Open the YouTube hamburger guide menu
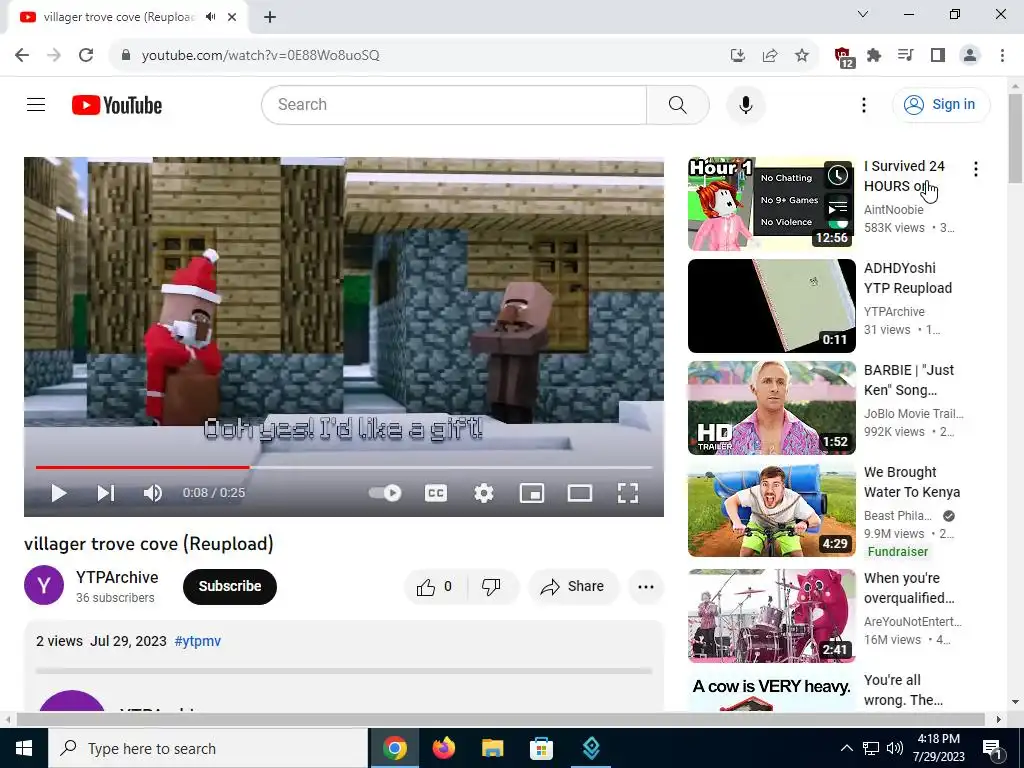This screenshot has width=1024, height=768. pyautogui.click(x=36, y=104)
